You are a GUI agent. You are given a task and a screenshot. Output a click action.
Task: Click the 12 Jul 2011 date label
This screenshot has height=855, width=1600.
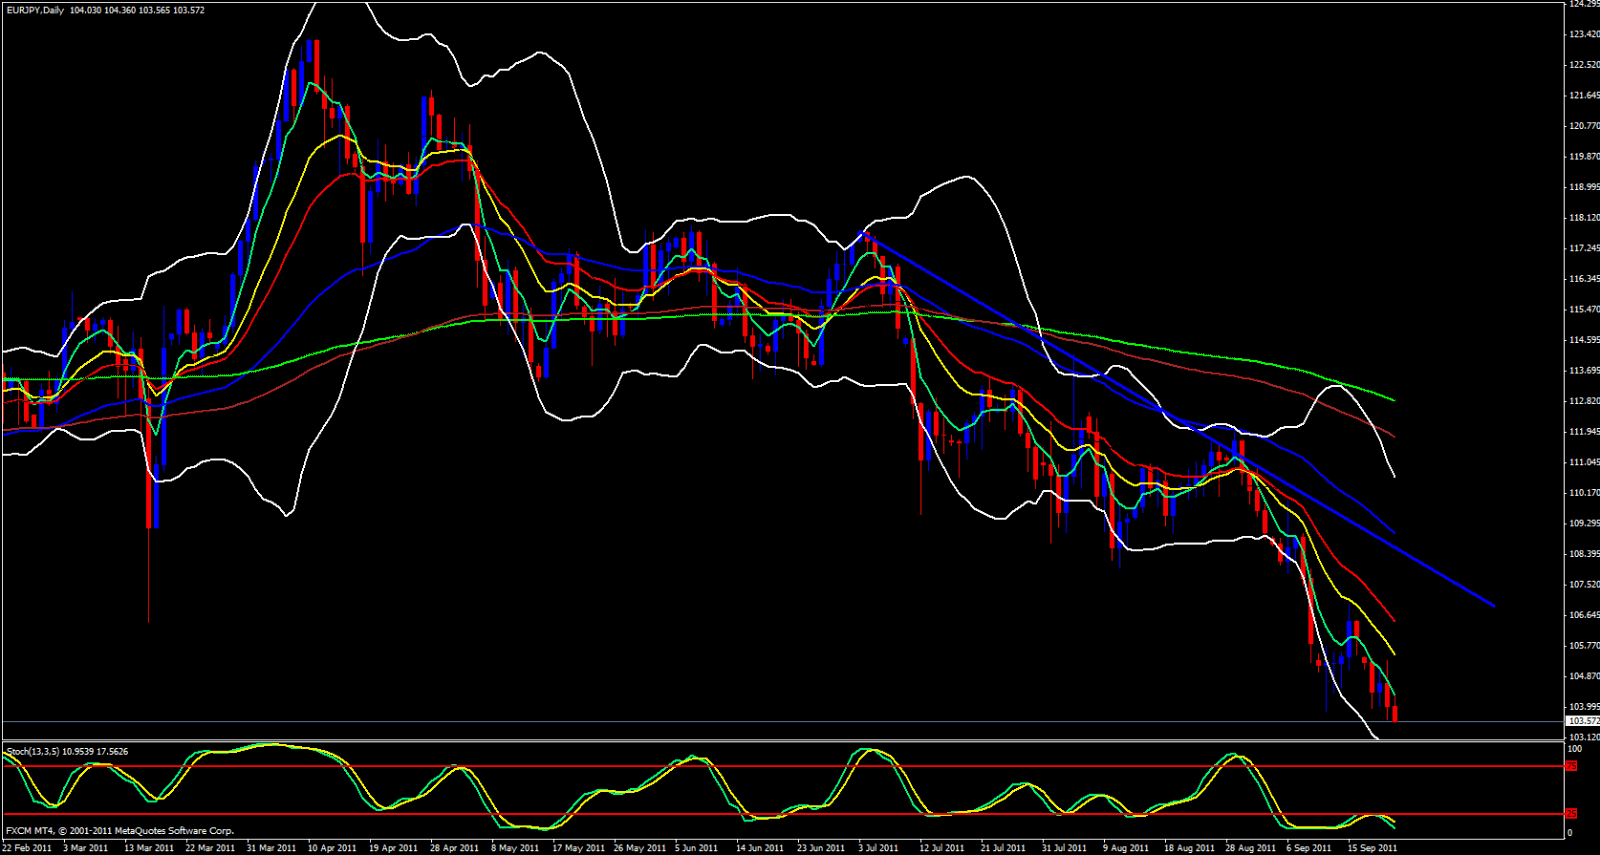(x=942, y=848)
